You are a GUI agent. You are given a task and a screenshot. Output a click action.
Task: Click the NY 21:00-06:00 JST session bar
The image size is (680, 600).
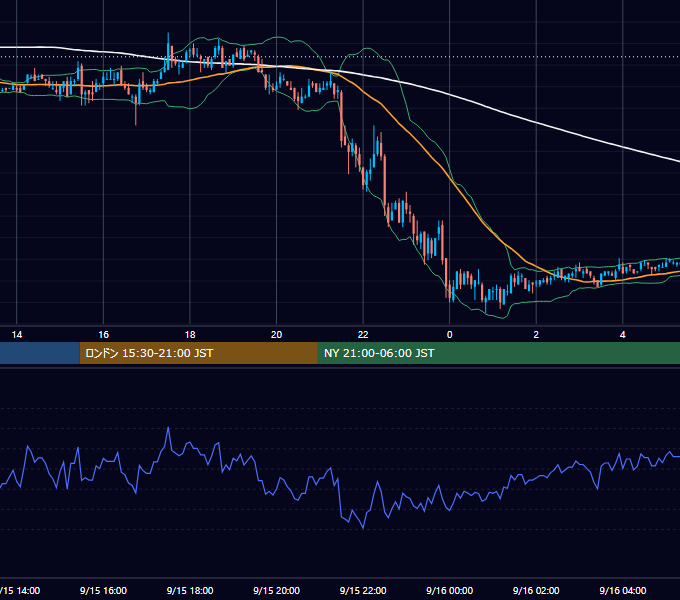[499, 353]
